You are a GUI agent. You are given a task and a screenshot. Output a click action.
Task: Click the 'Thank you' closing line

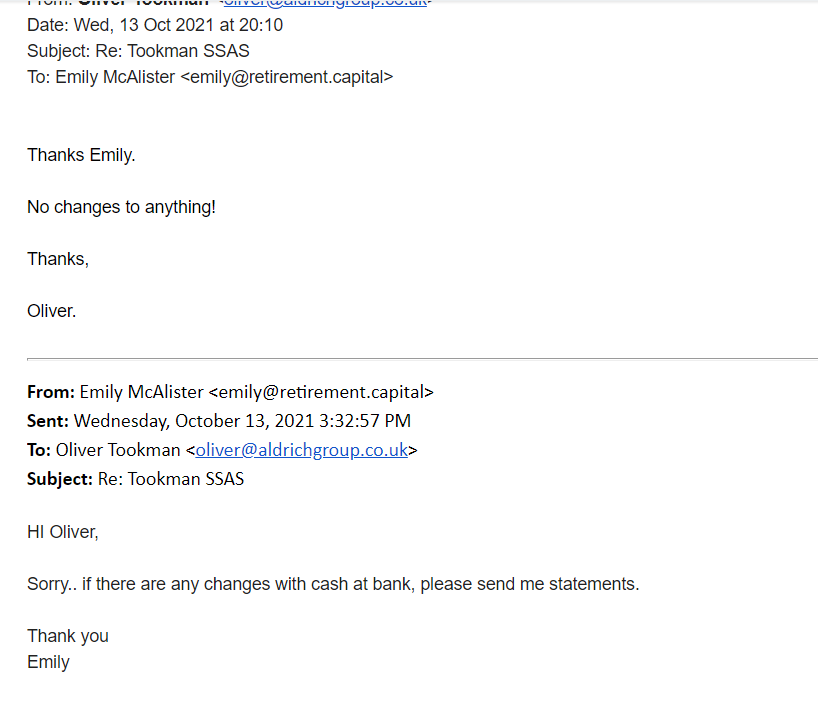tap(68, 636)
